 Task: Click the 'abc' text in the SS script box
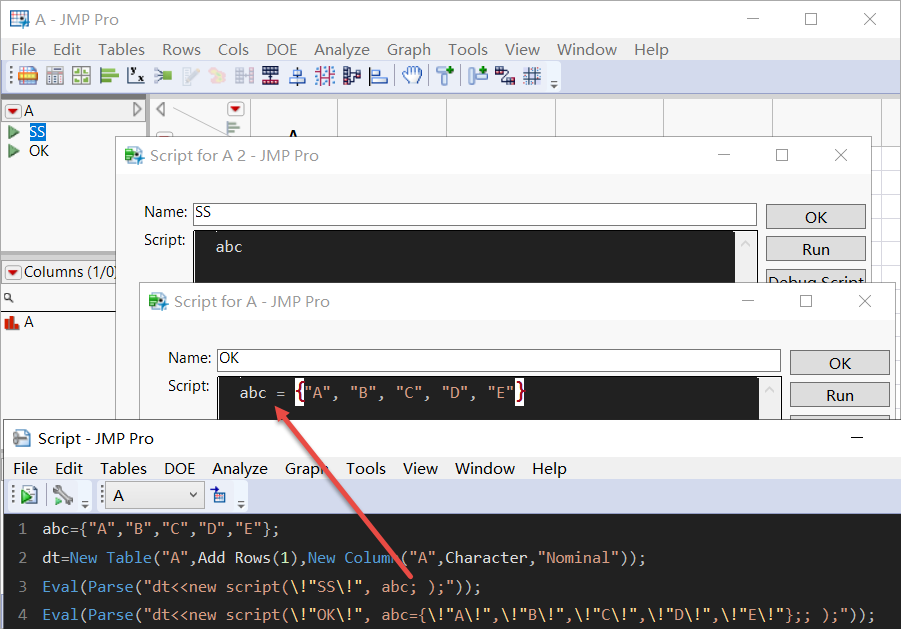tap(229, 247)
